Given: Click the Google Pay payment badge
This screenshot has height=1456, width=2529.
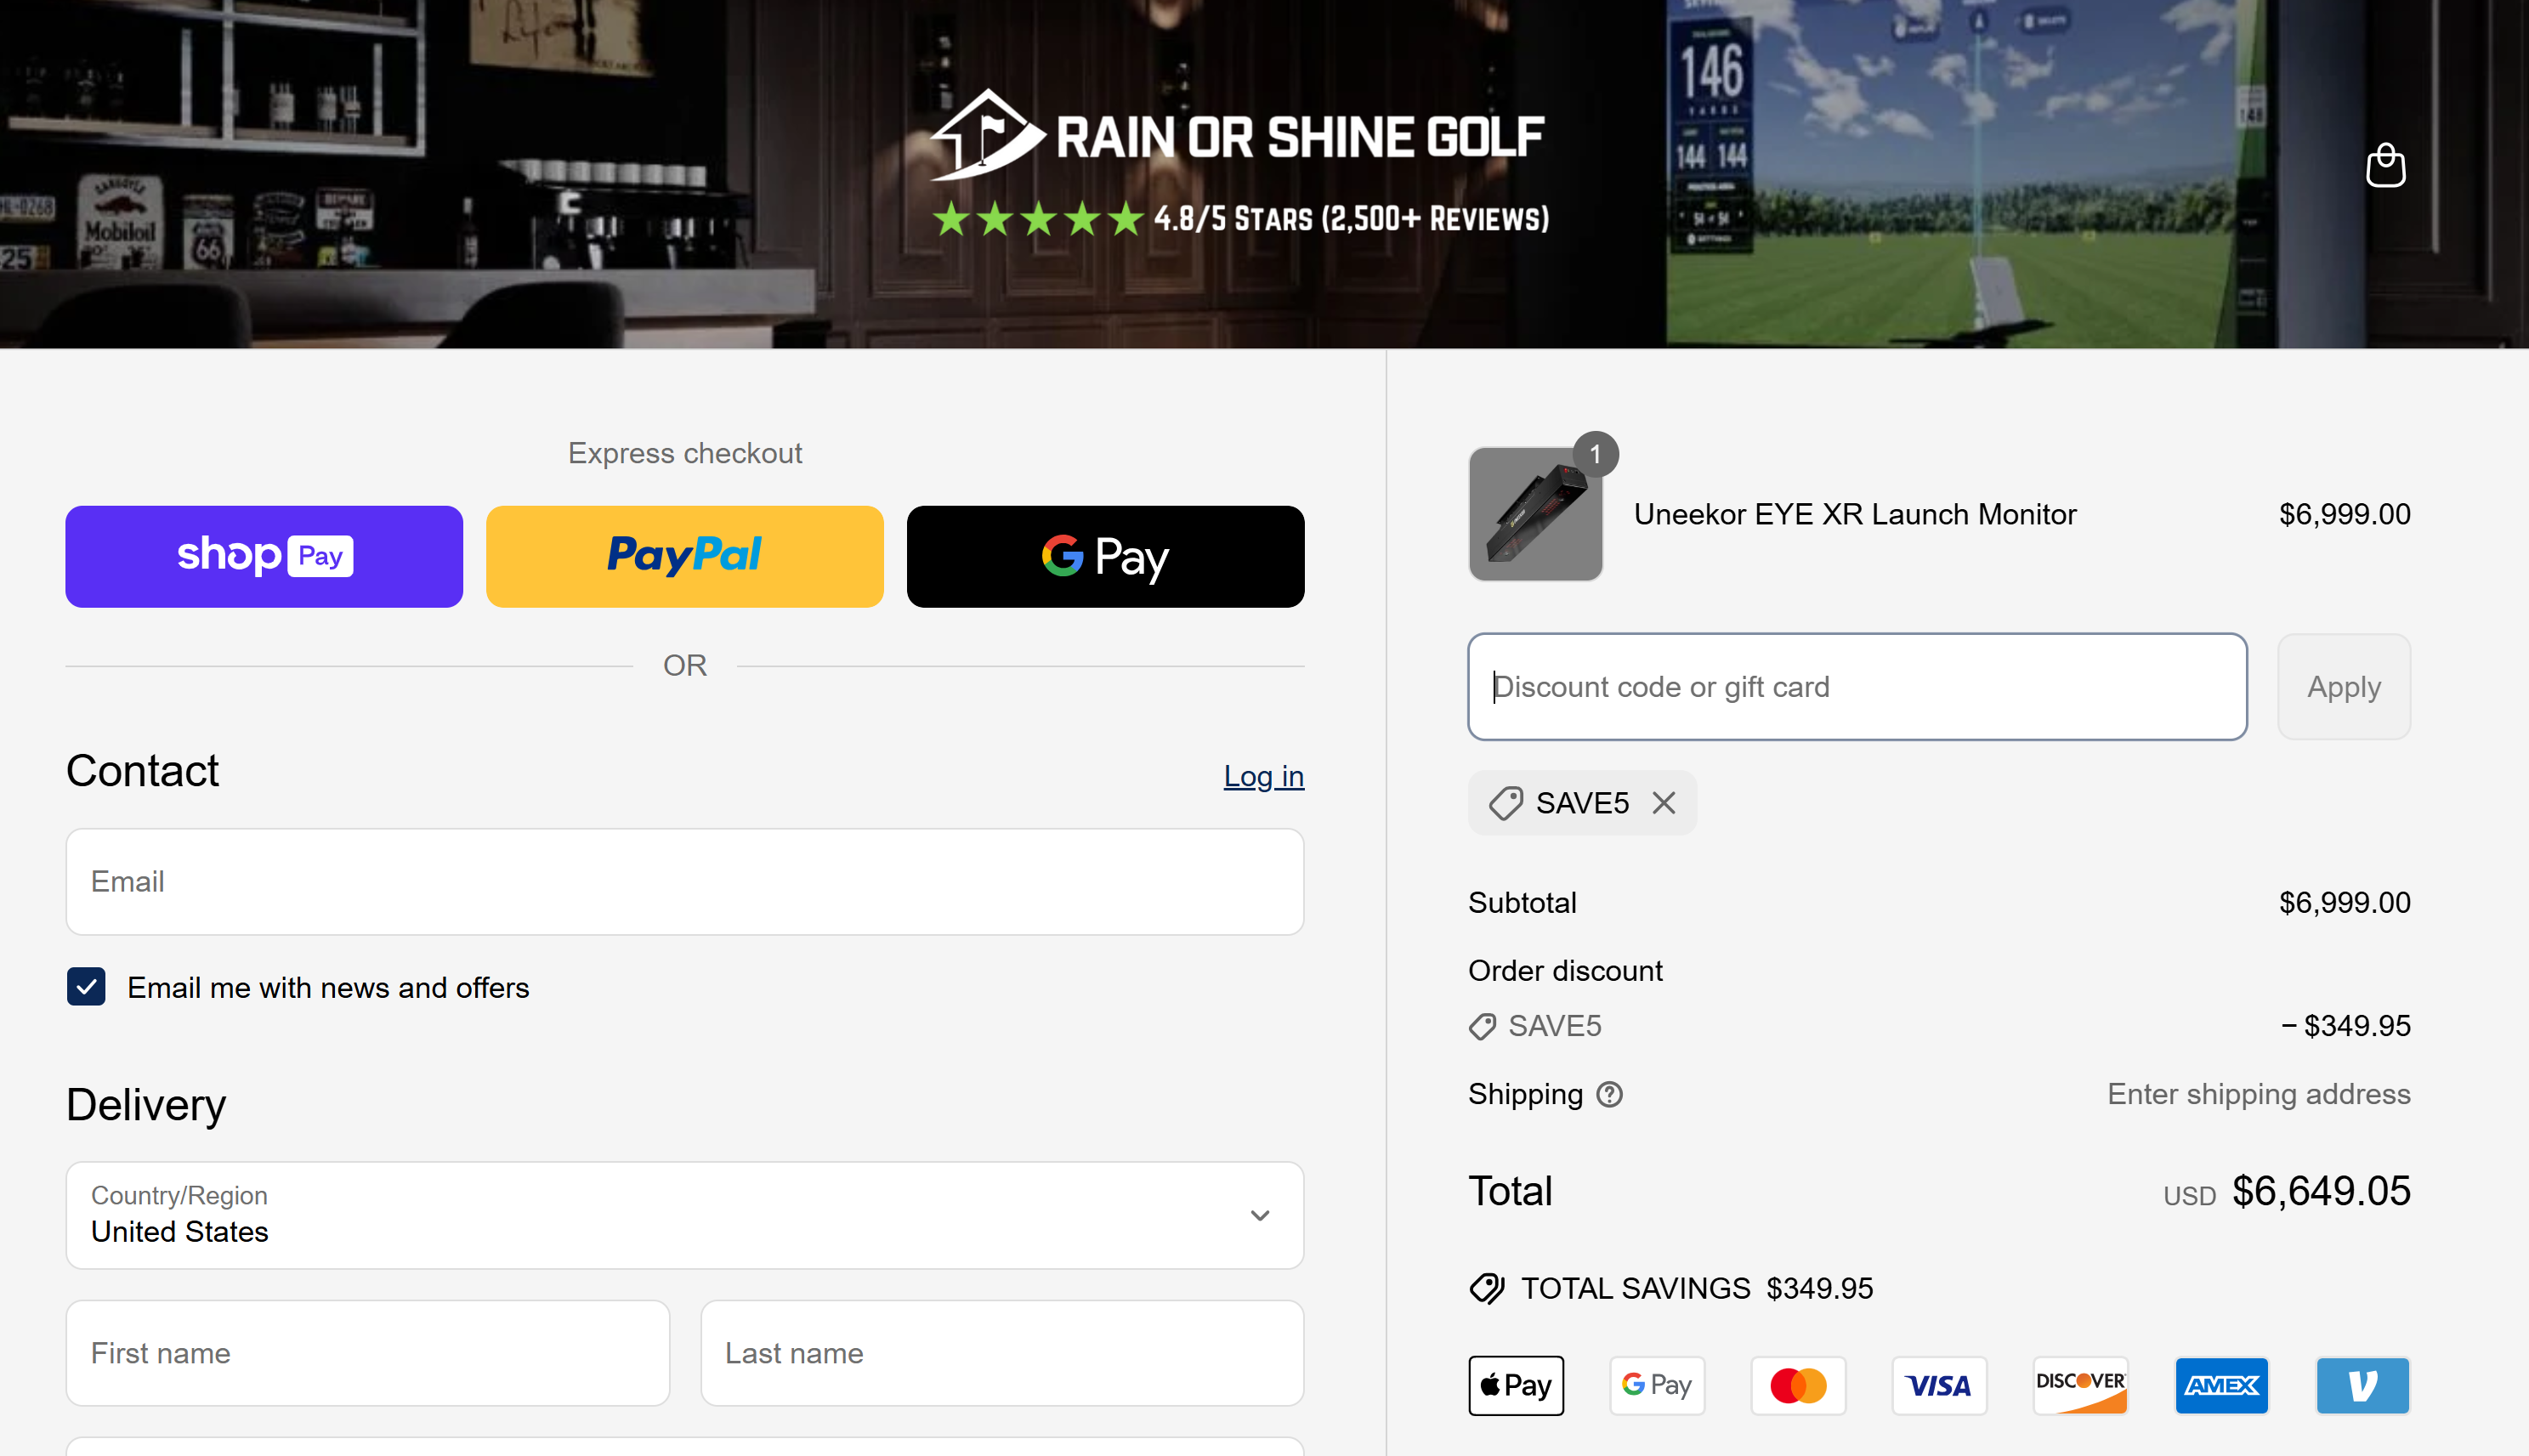Looking at the screenshot, I should point(1657,1385).
